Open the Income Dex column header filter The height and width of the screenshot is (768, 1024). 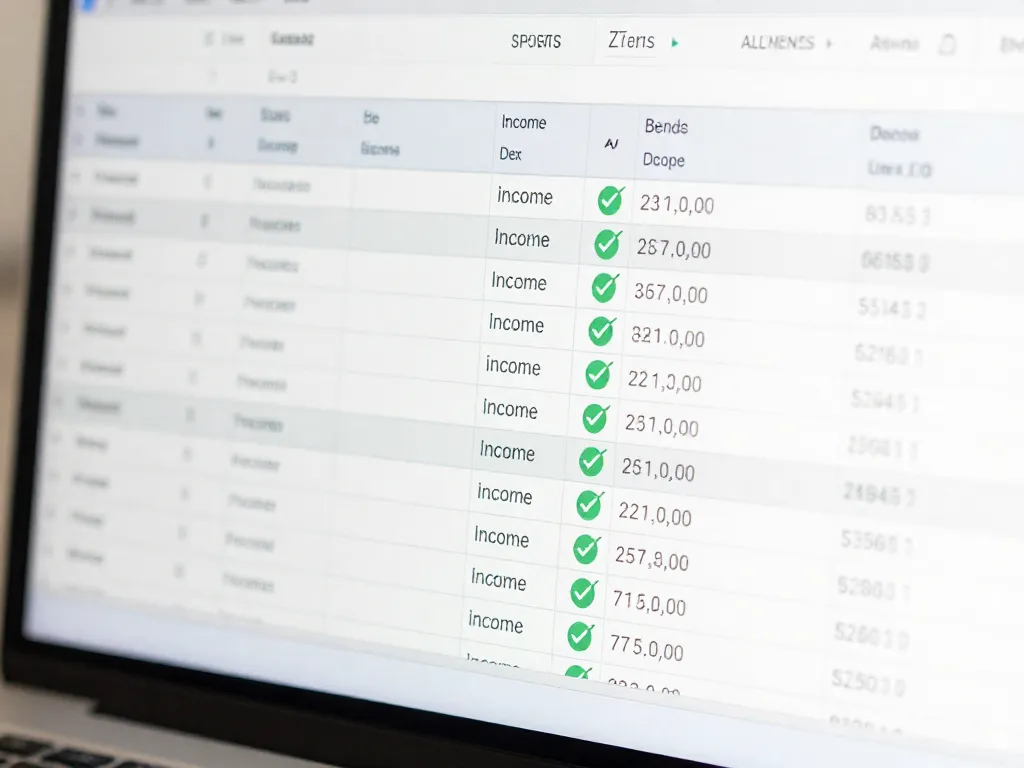[523, 138]
